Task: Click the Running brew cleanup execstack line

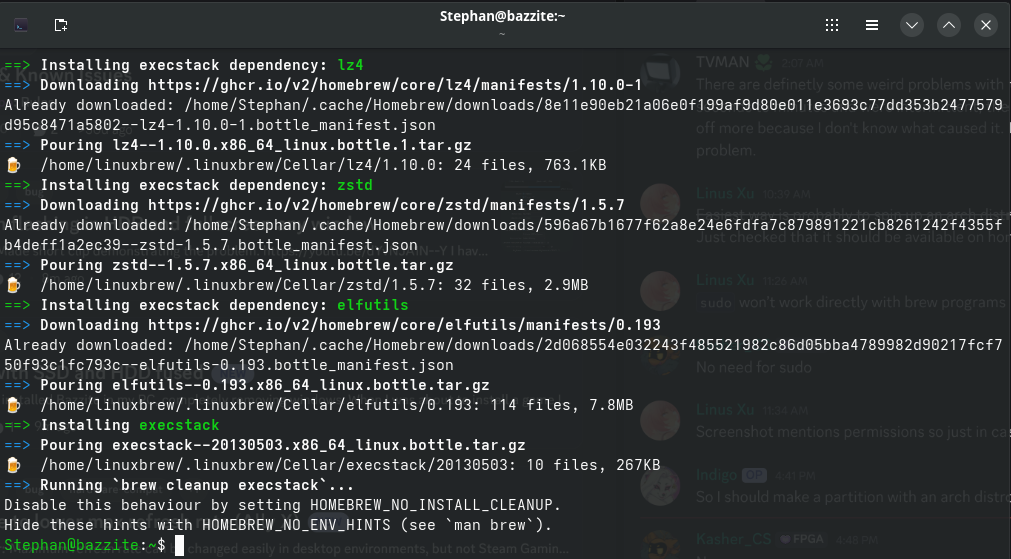Action: [x=179, y=485]
